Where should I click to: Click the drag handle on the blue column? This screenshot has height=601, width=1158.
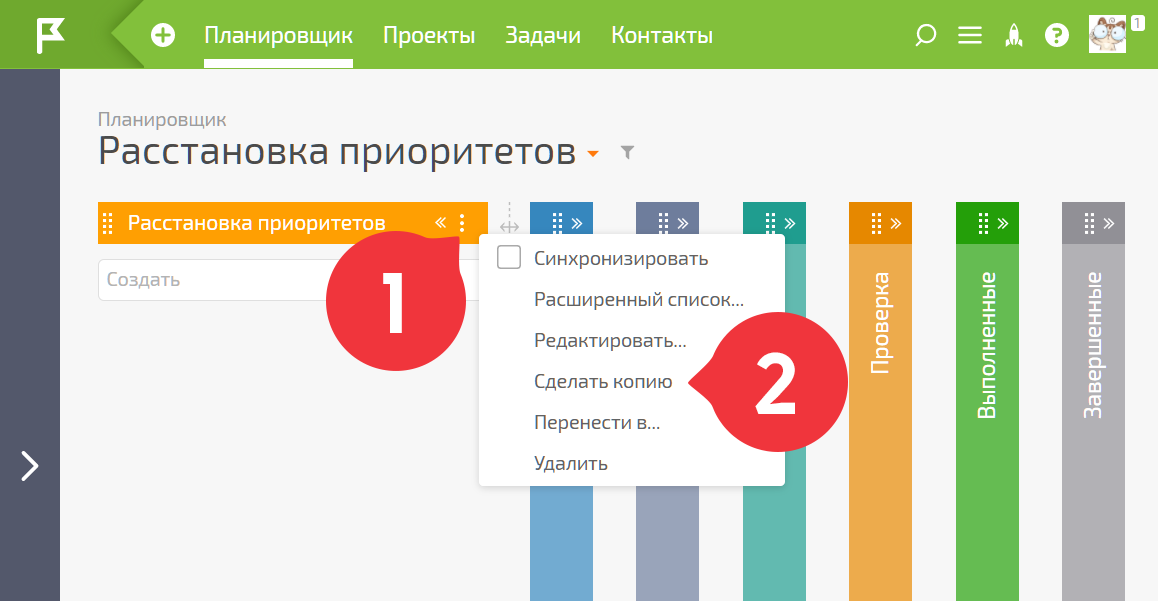coord(558,223)
